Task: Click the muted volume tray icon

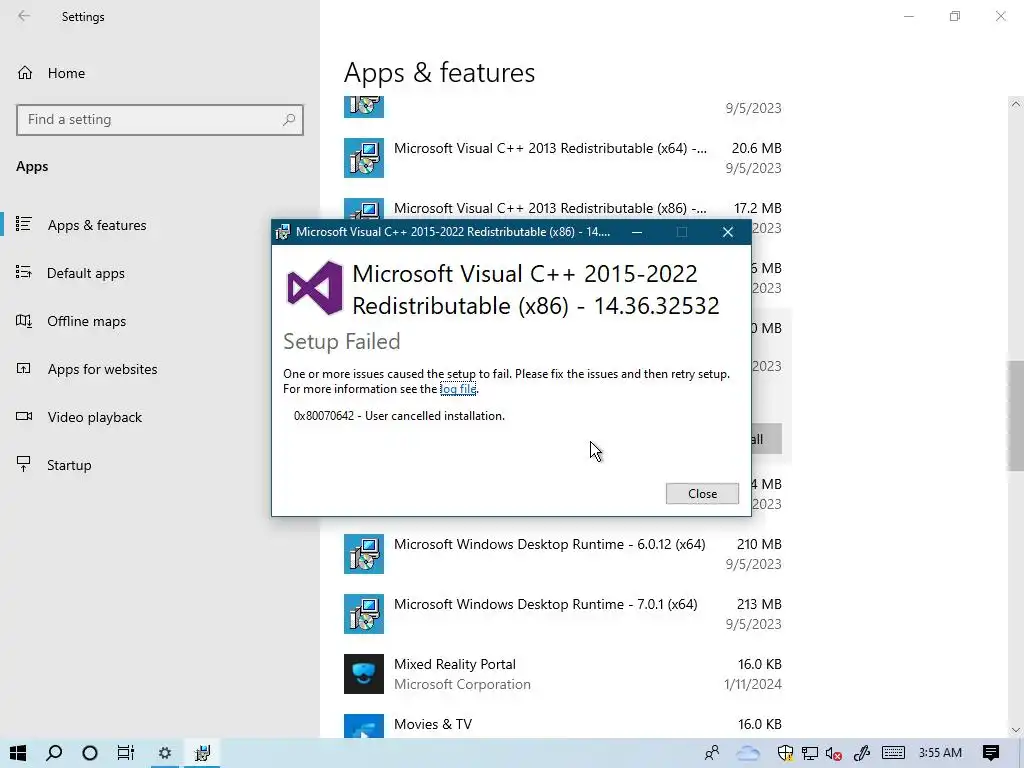Action: click(833, 753)
